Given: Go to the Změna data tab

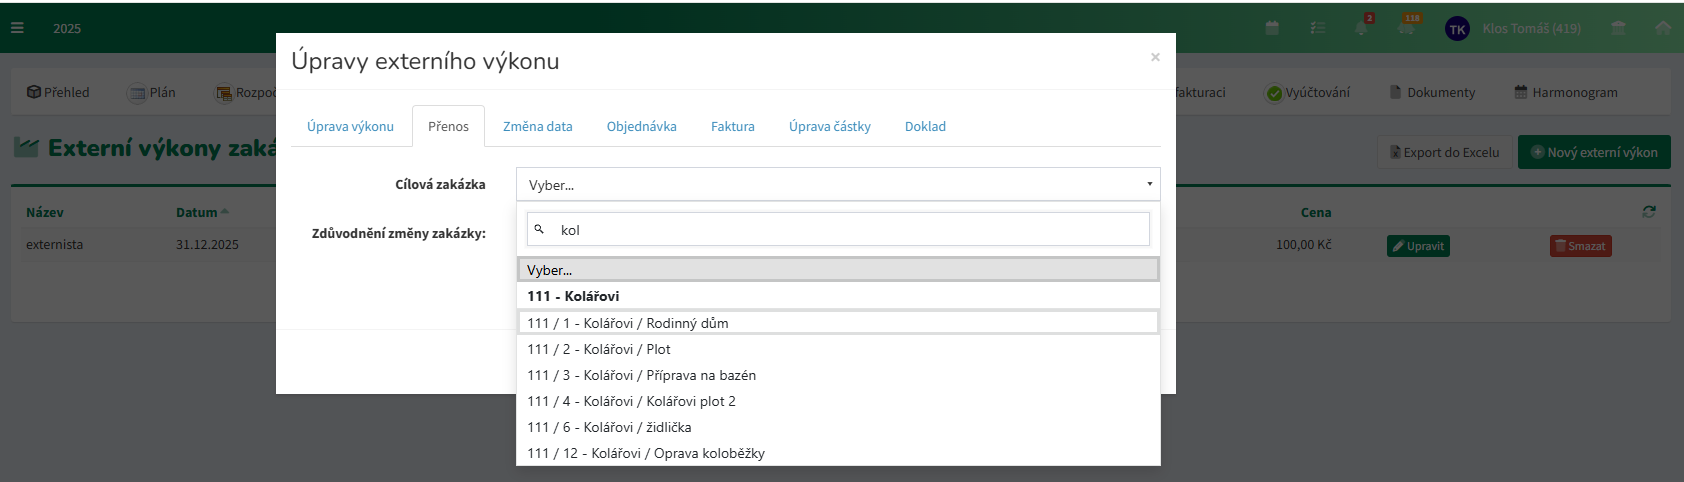Looking at the screenshot, I should 537,126.
